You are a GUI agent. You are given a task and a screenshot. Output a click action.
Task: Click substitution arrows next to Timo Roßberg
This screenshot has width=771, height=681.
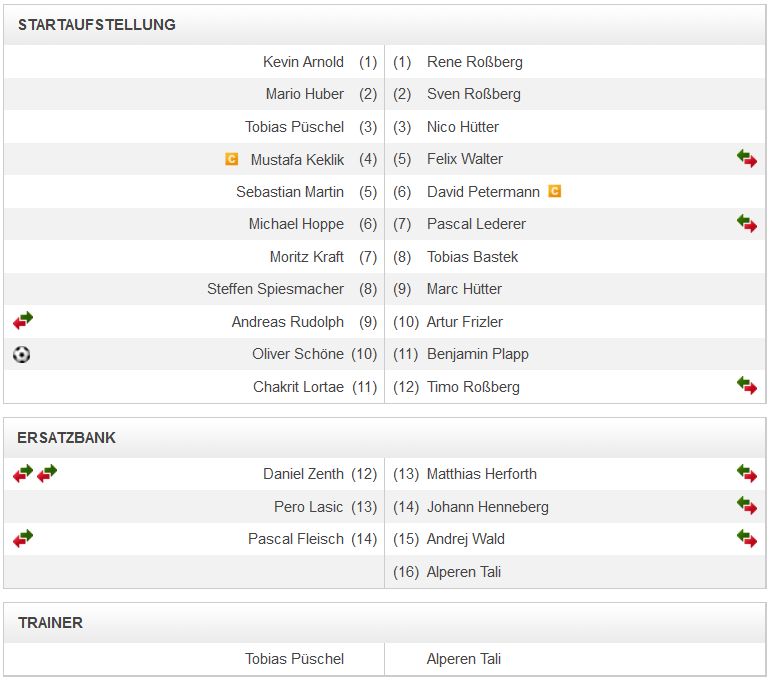click(746, 386)
